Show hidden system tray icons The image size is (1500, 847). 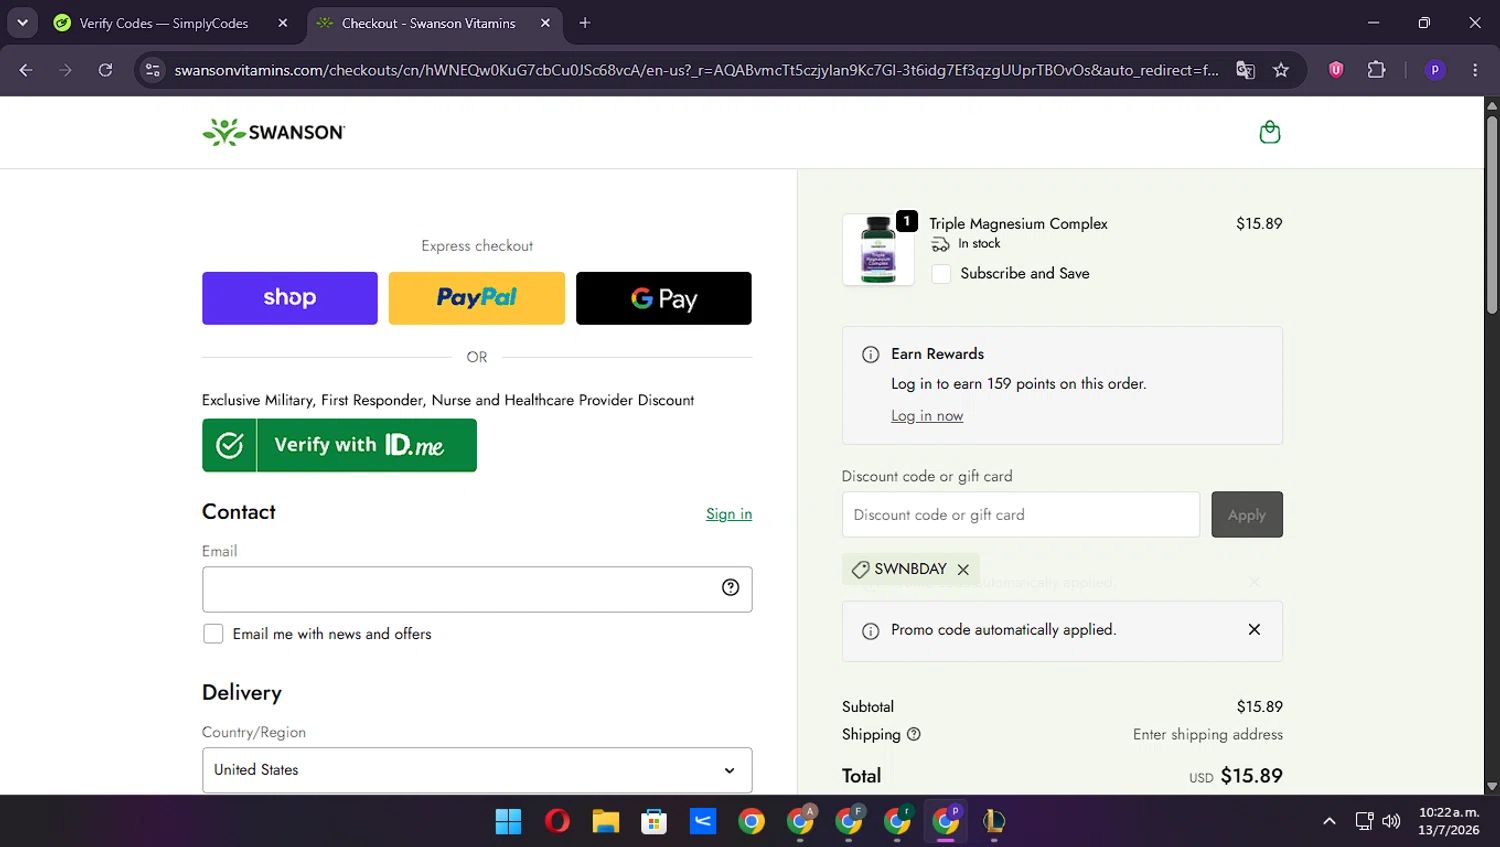[x=1329, y=821]
